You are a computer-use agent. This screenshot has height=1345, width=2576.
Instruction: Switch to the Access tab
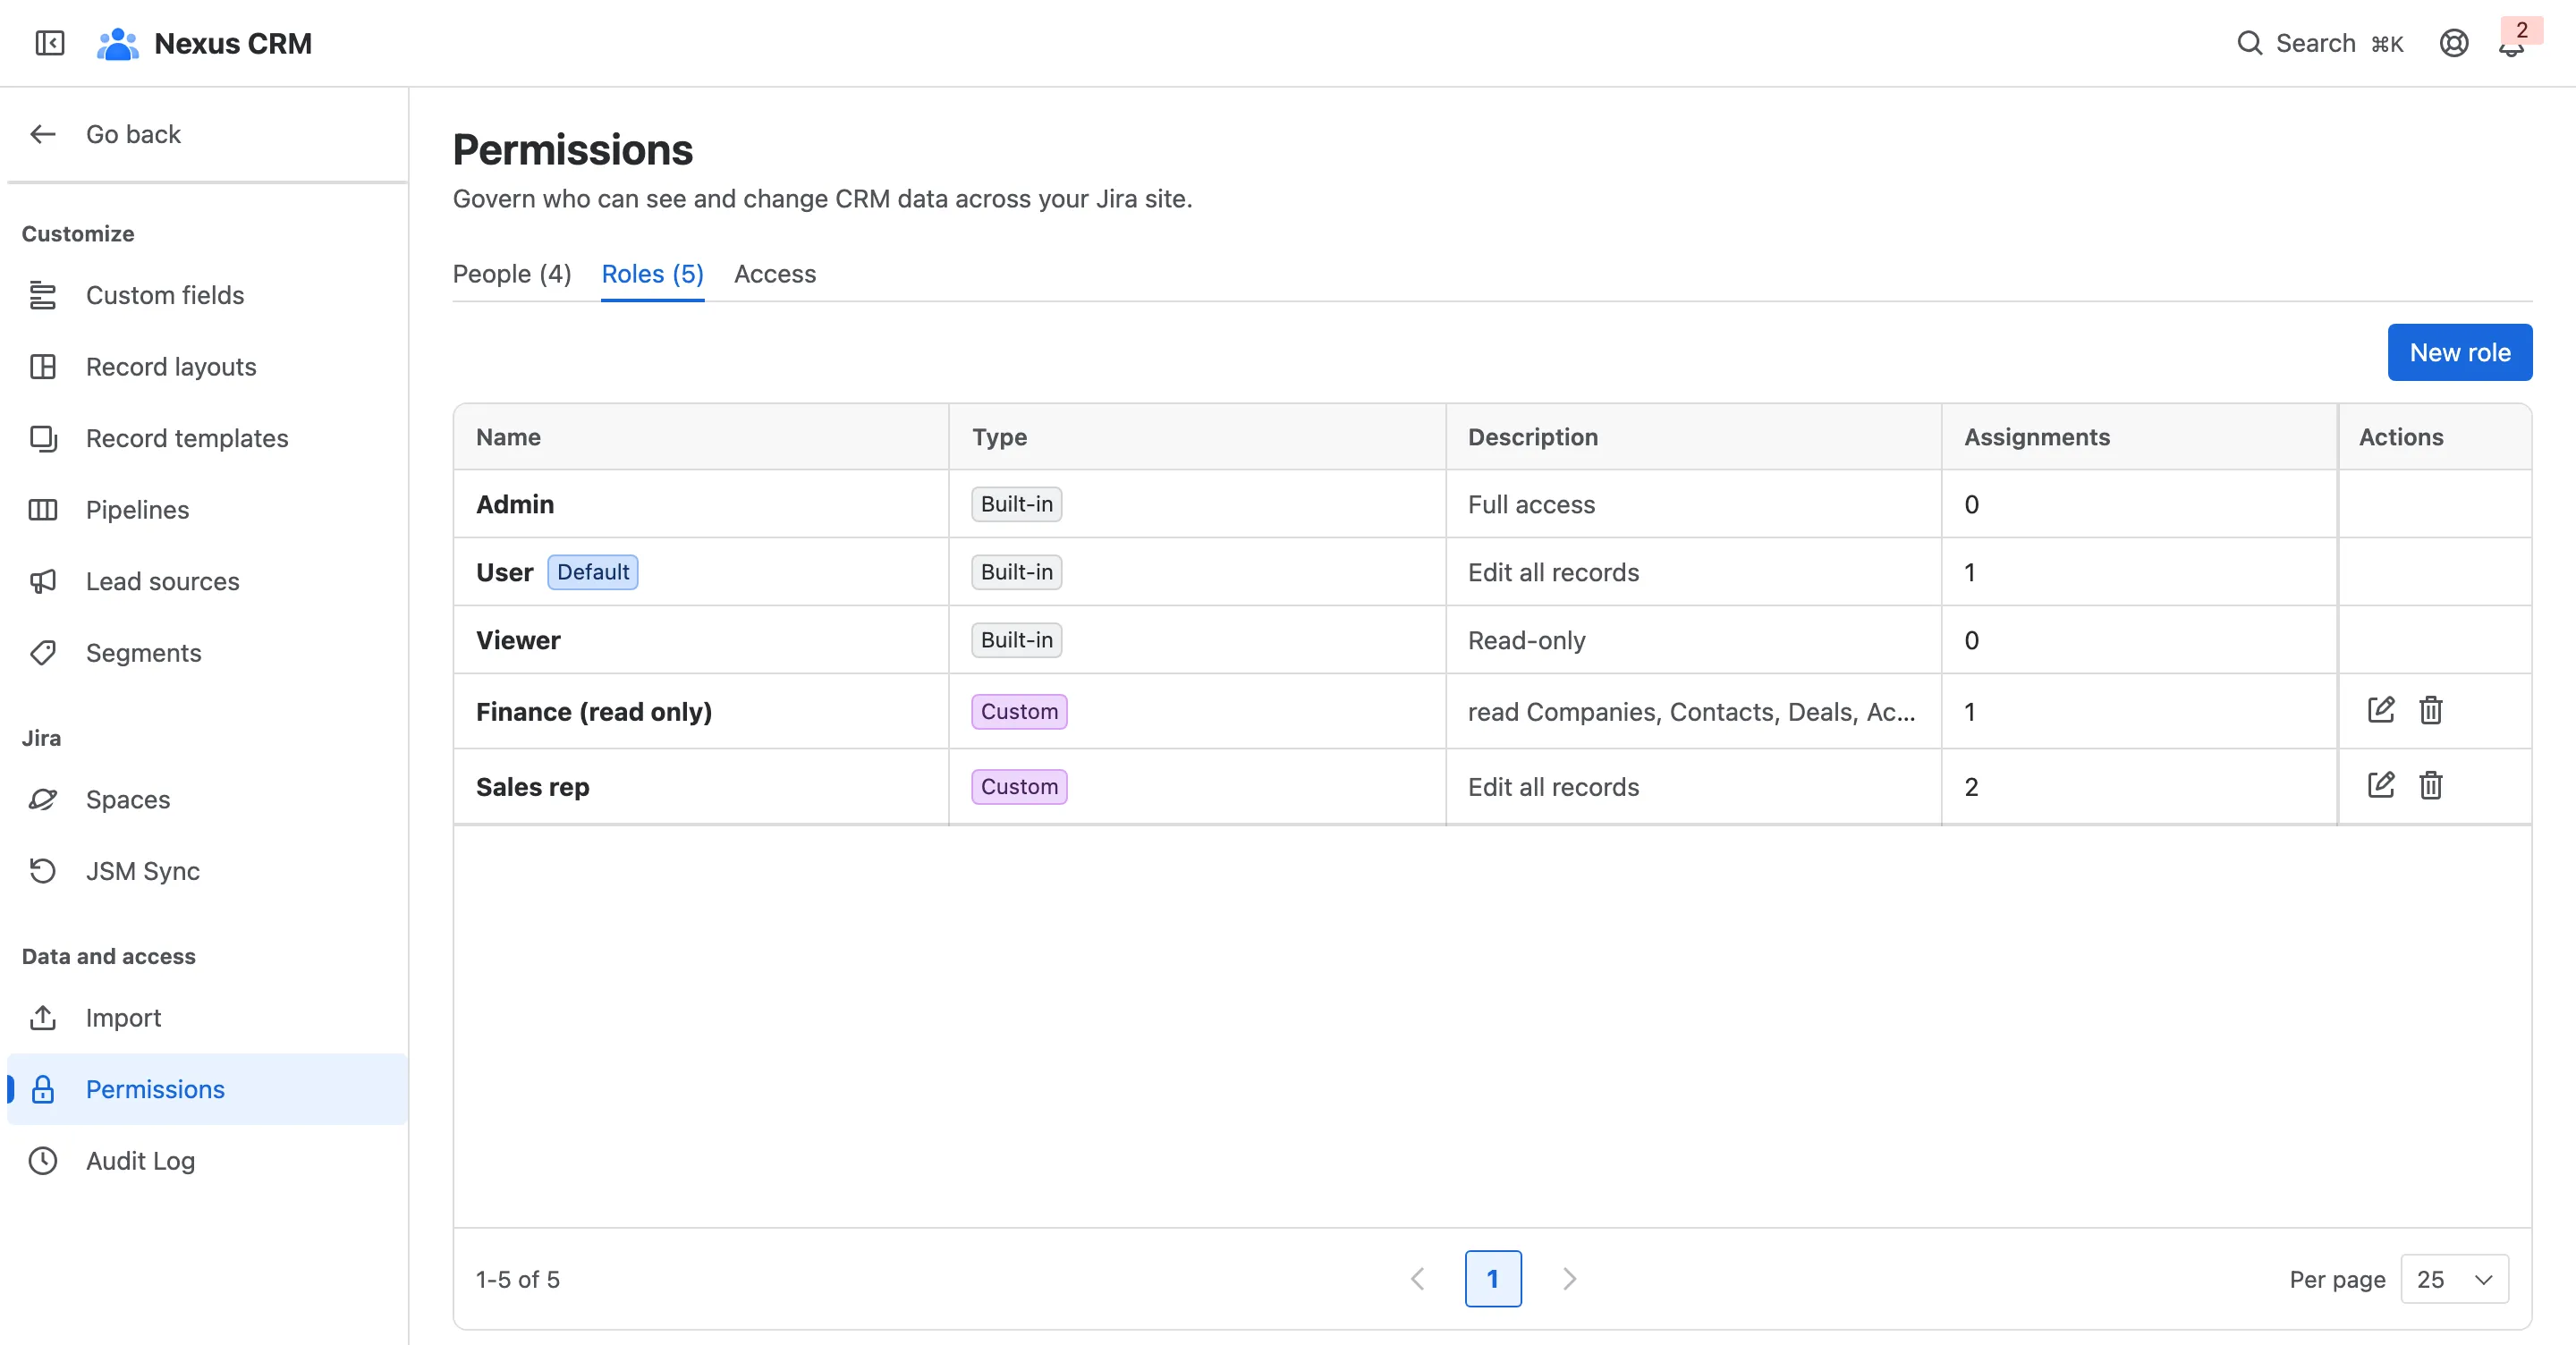click(x=775, y=274)
